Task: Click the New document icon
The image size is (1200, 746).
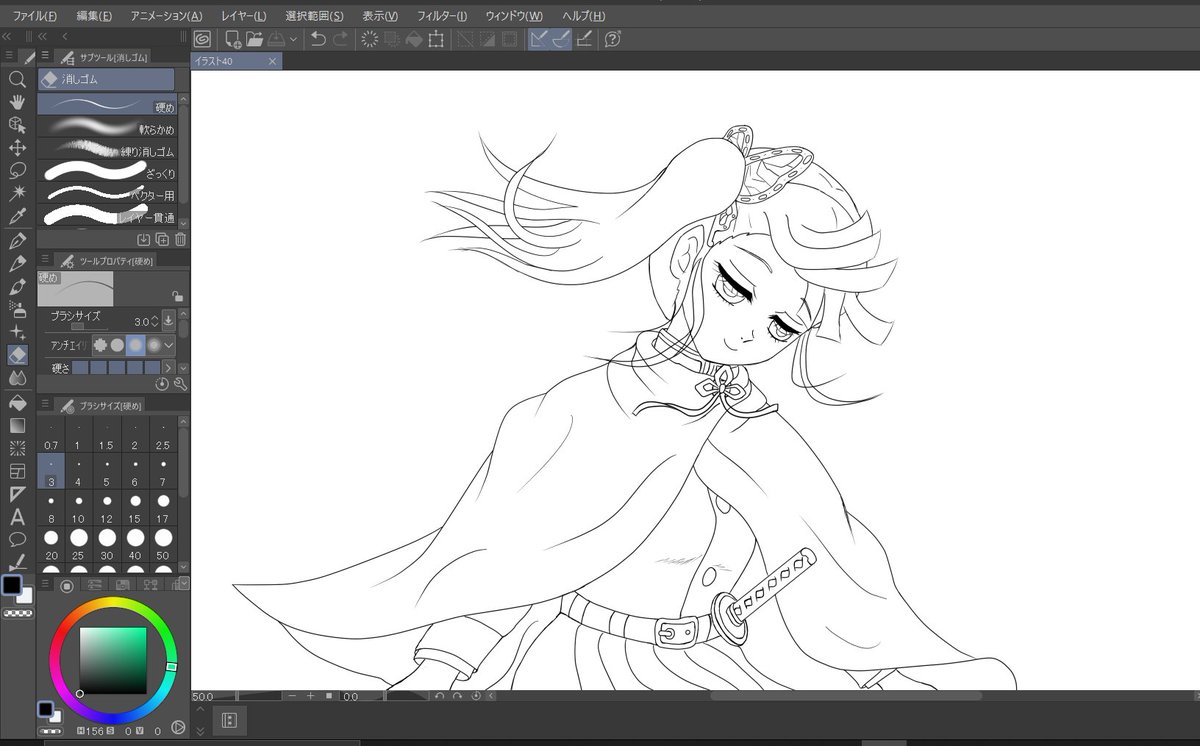Action: (x=232, y=39)
